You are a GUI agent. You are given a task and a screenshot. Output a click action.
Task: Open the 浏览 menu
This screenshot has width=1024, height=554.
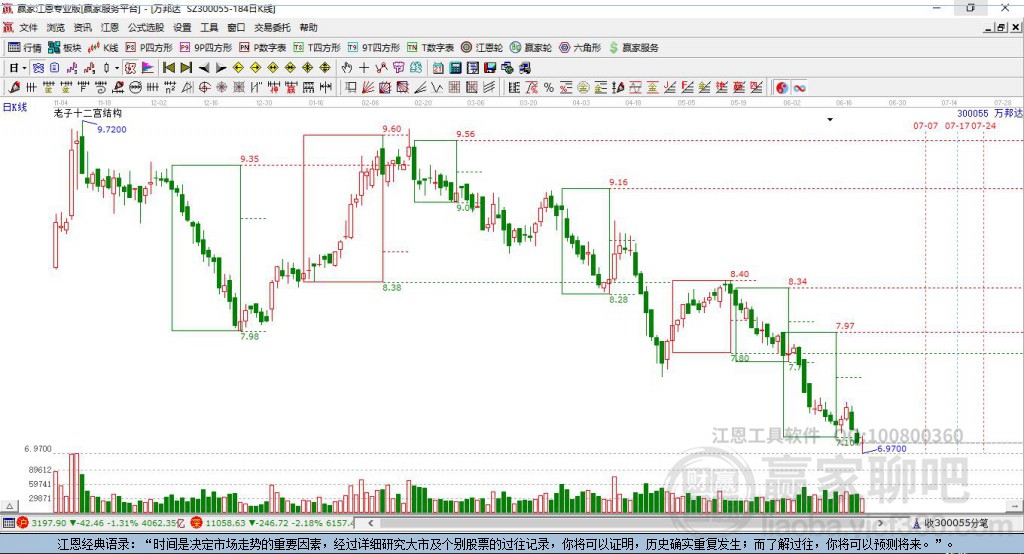tap(56, 27)
